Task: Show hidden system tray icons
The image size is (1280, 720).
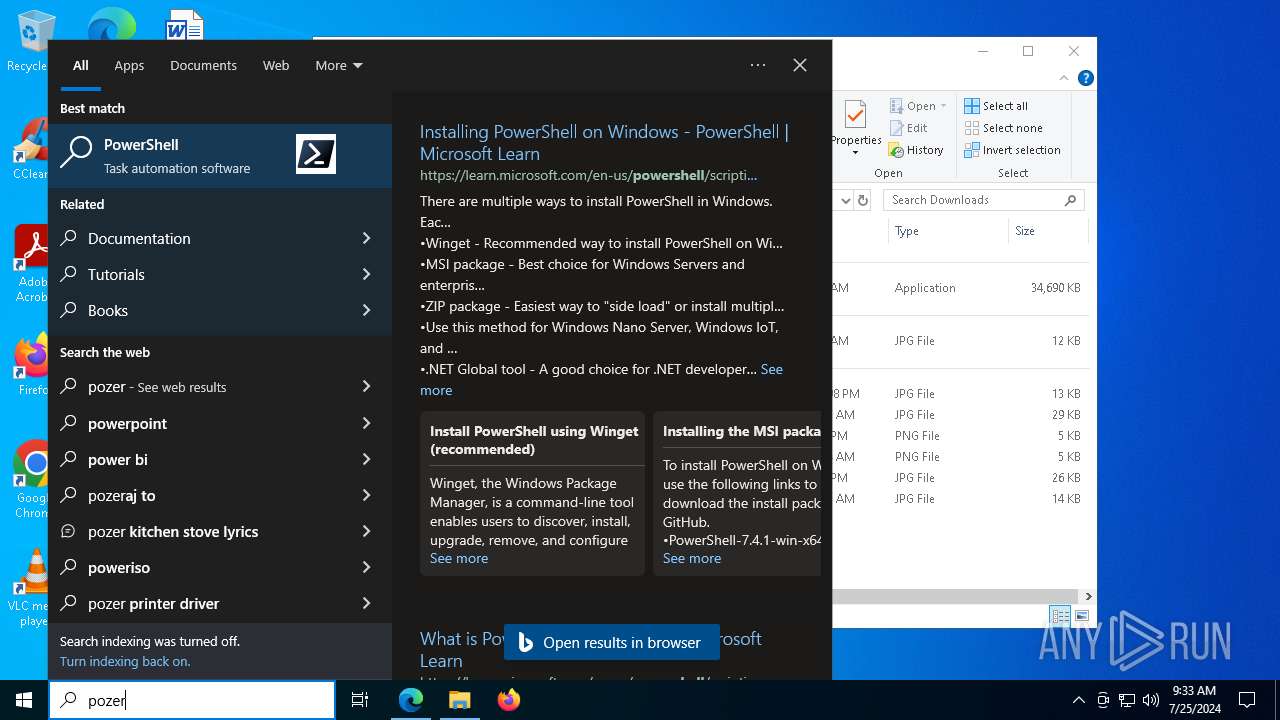Action: pos(1078,700)
